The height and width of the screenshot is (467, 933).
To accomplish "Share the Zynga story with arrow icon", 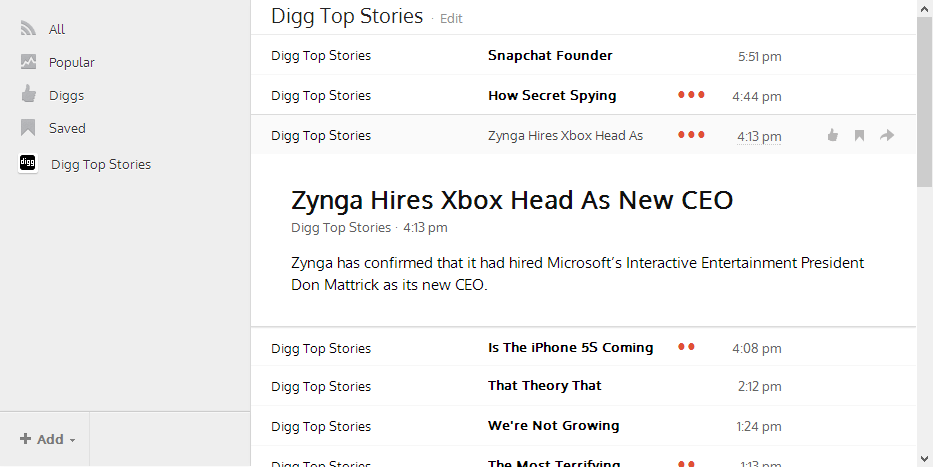I will click(x=887, y=136).
